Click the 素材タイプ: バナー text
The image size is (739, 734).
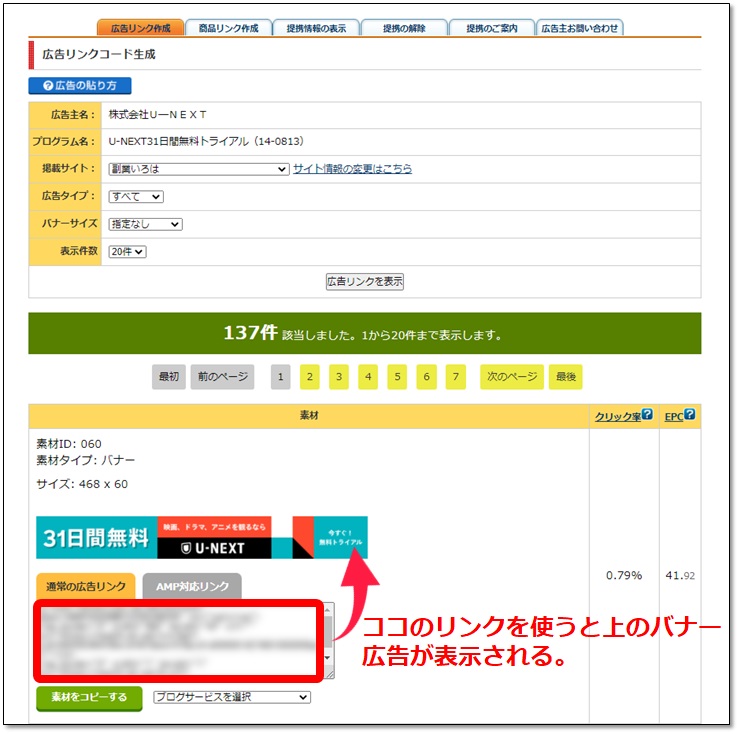(x=86, y=460)
